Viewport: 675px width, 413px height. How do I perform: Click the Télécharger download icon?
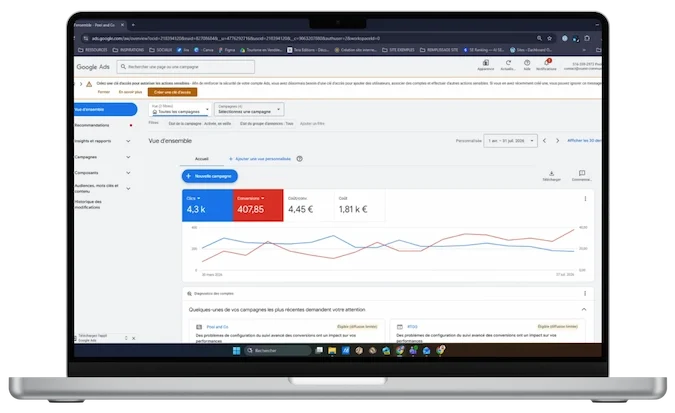coord(551,173)
